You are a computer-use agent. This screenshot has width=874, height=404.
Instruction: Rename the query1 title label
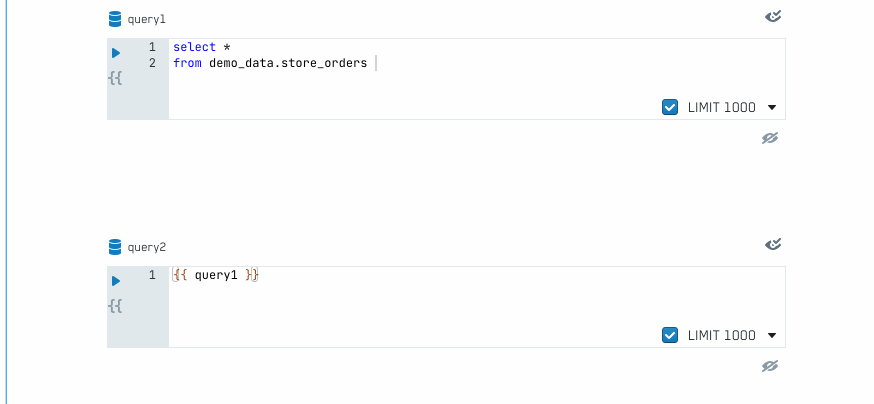point(147,20)
